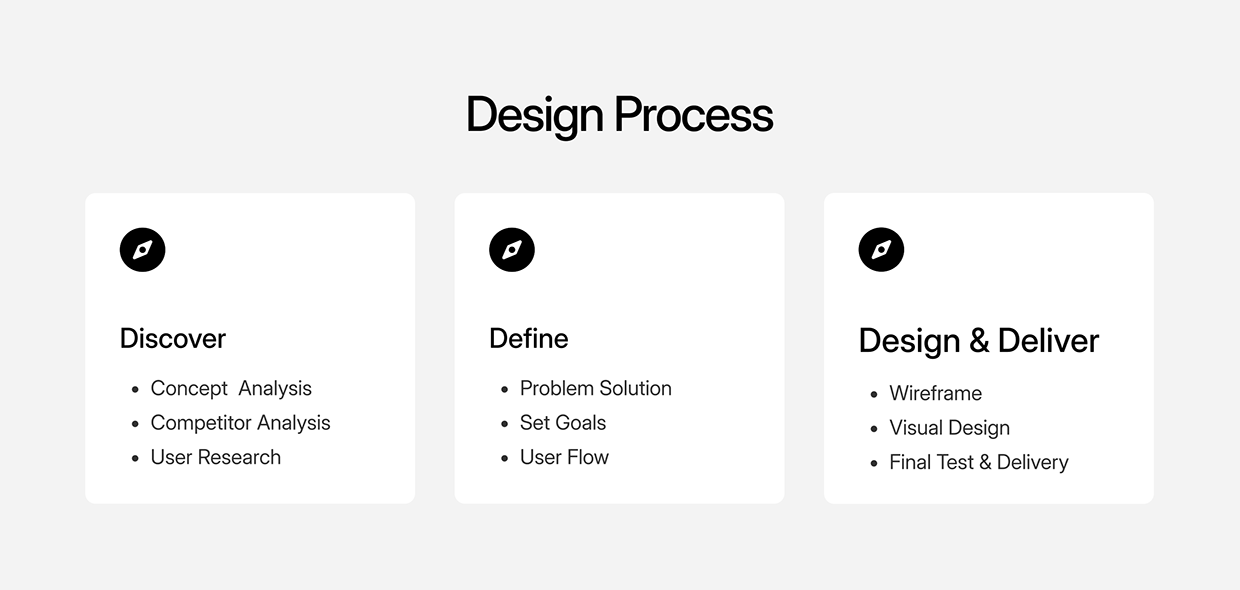Click the Discover card title
The height and width of the screenshot is (590, 1240).
pyautogui.click(x=173, y=338)
